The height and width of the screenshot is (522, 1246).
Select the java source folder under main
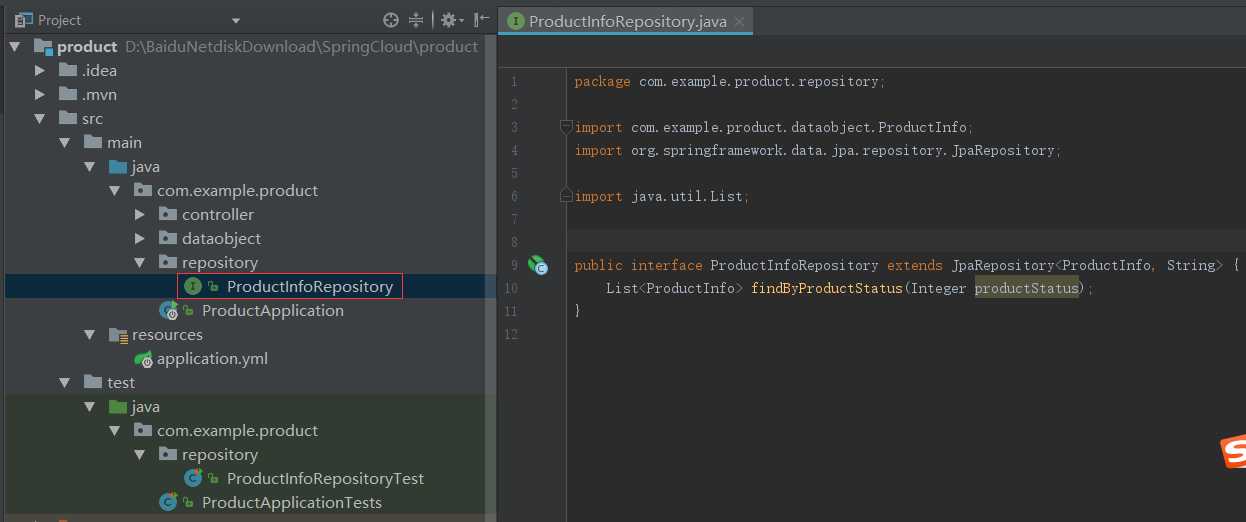145,166
